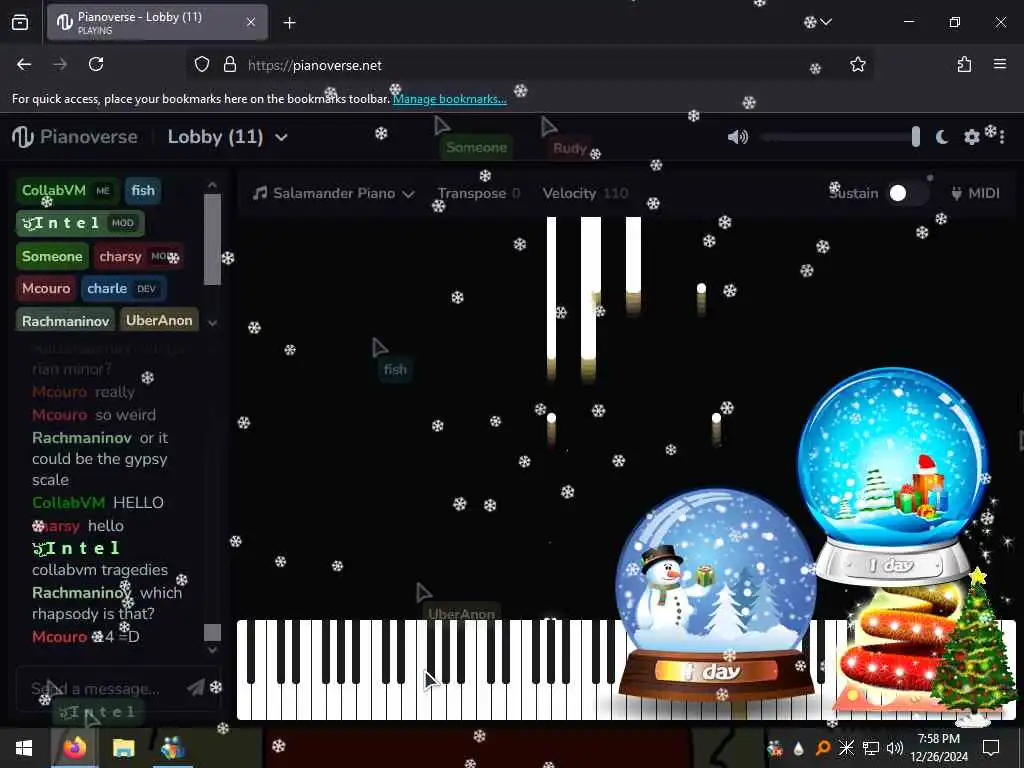Click Firefox in the taskbar

coord(74,748)
